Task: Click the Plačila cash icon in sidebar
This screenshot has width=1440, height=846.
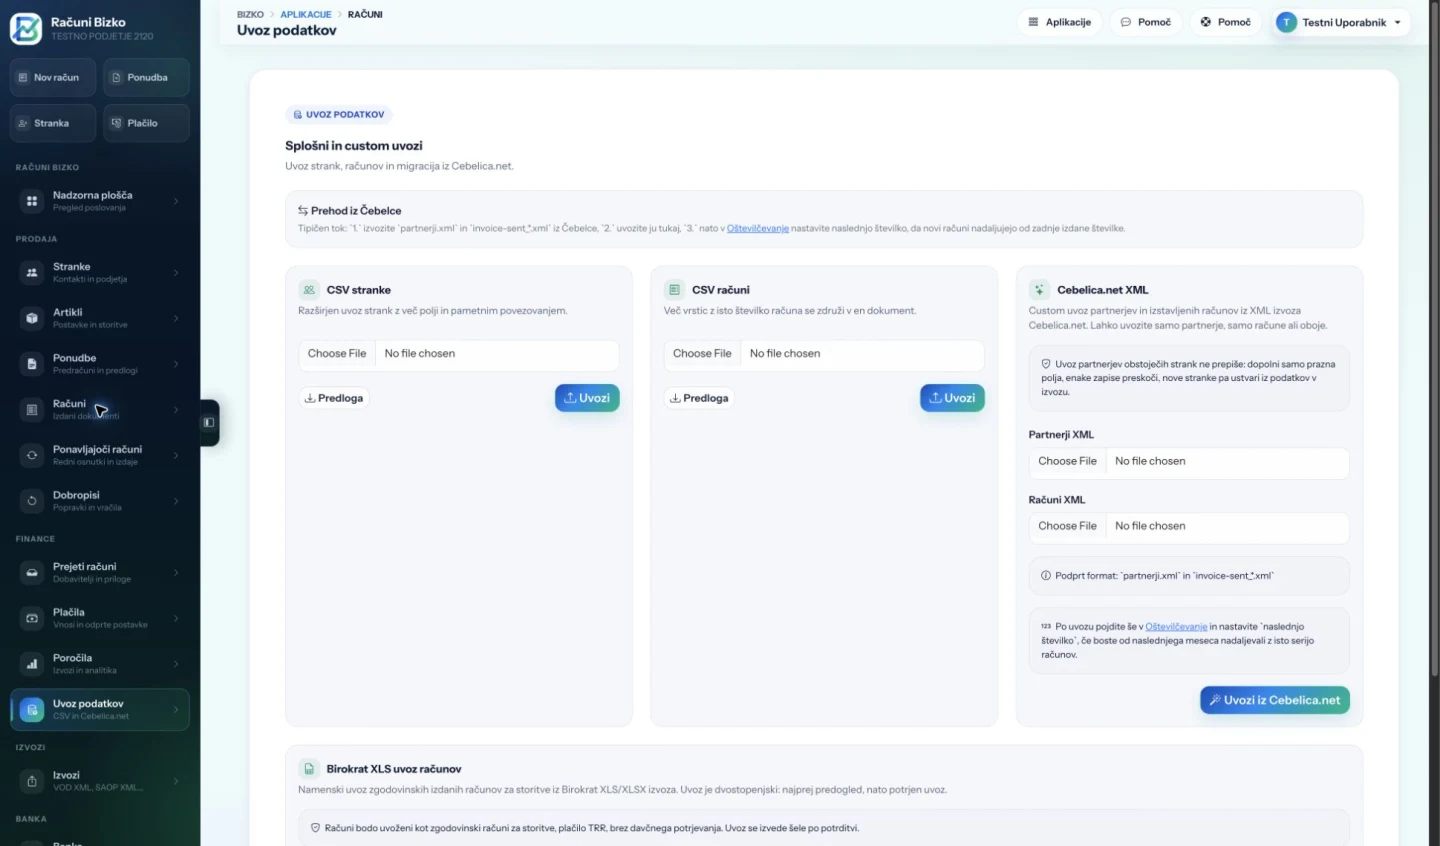Action: pyautogui.click(x=32, y=618)
